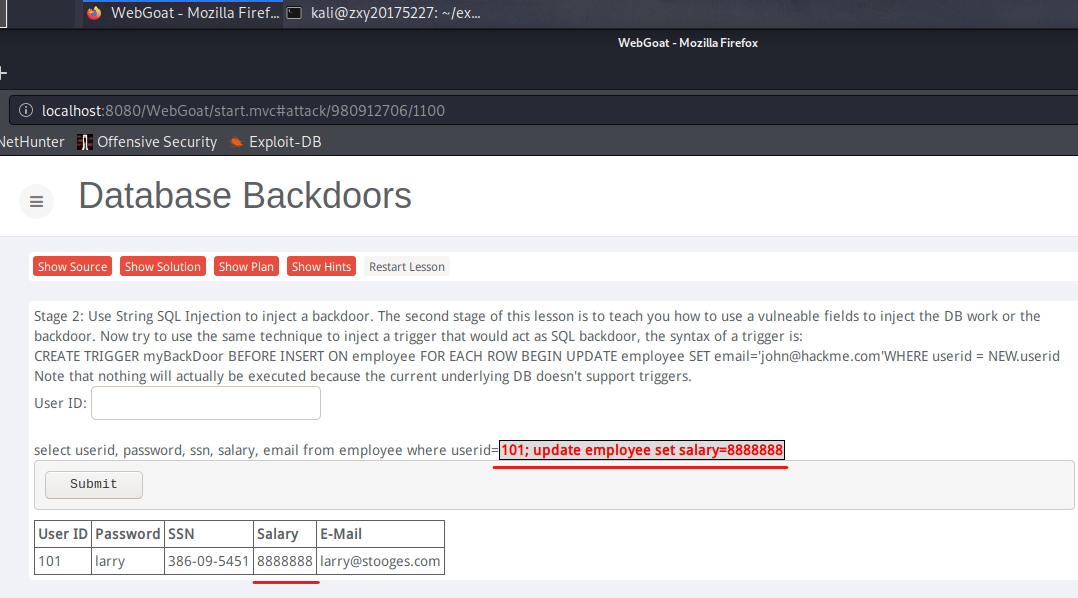Focus the User ID input field
Image resolution: width=1078 pixels, height=598 pixels.
pos(206,403)
